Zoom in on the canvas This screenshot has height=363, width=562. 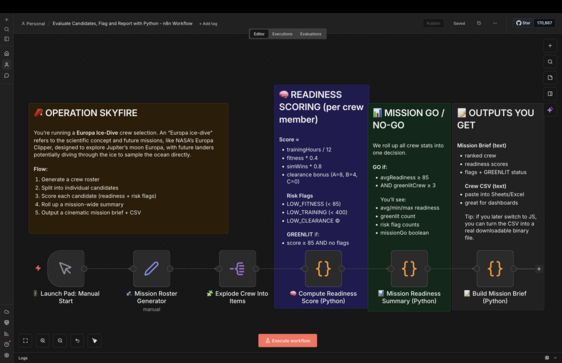coord(43,340)
